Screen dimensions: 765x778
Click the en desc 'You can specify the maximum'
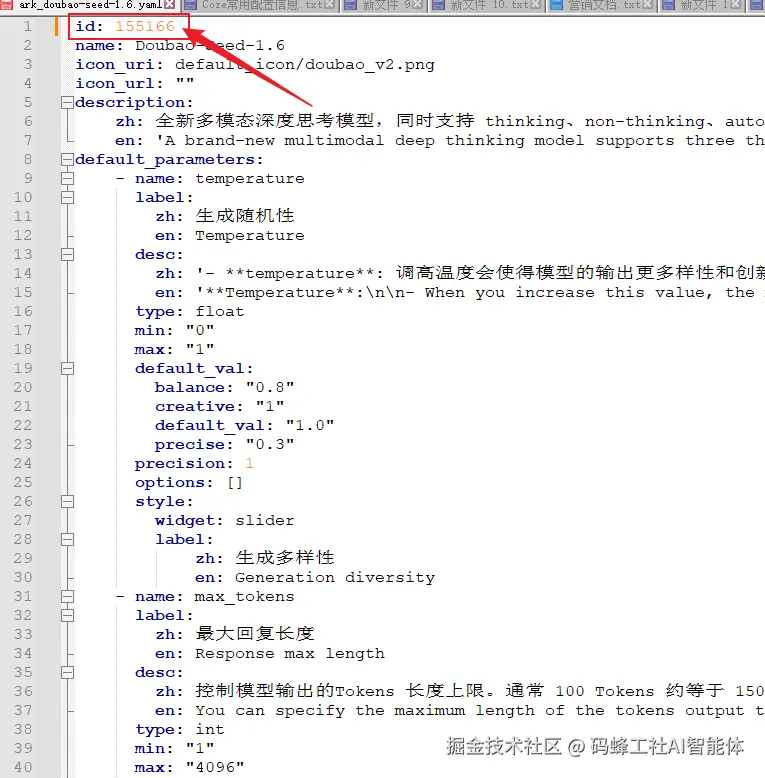coord(330,711)
